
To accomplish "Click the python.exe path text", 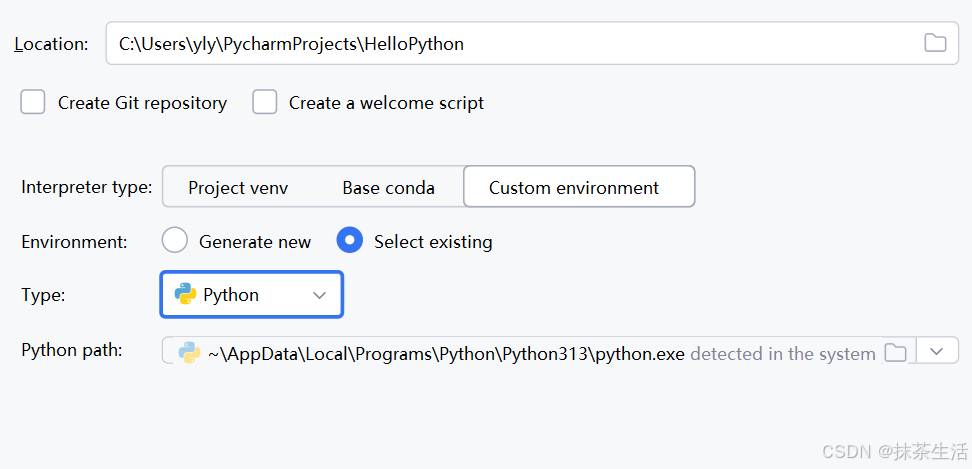I will click(x=446, y=353).
